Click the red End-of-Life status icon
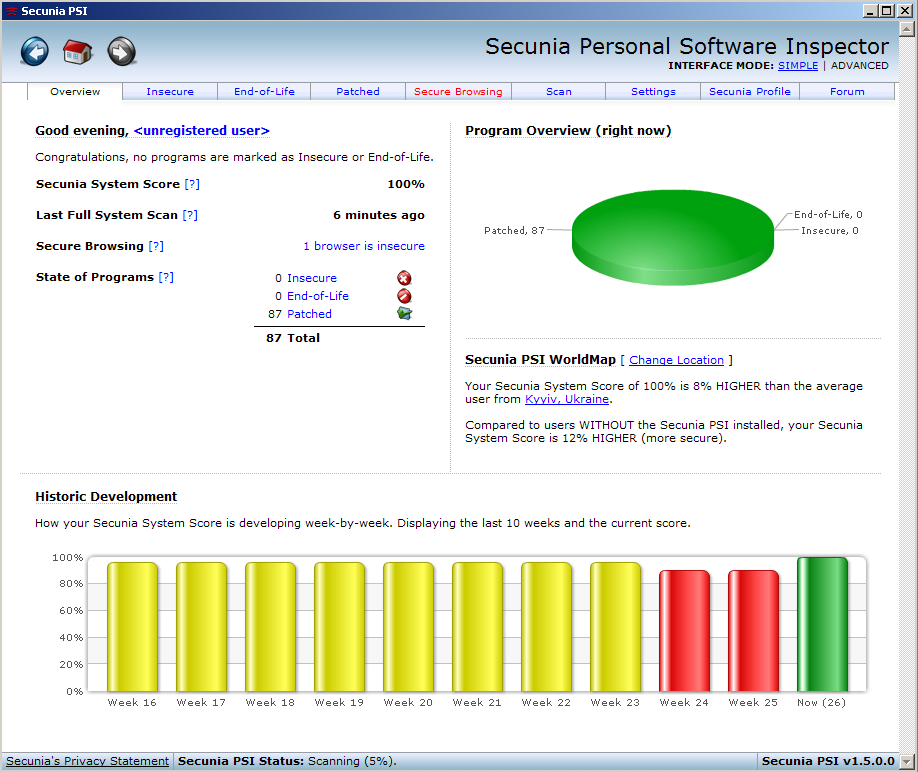The image size is (918, 772). click(404, 296)
